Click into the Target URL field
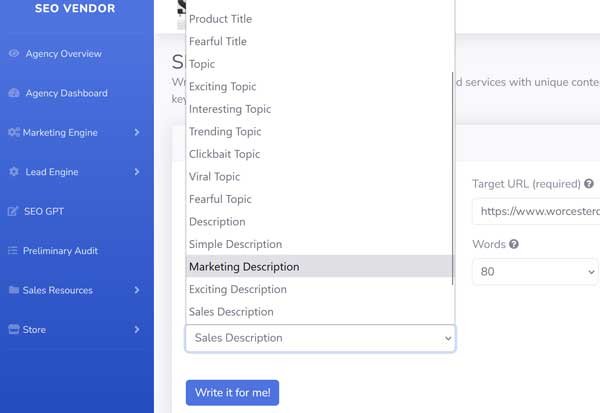This screenshot has height=413, width=600. pyautogui.click(x=535, y=212)
